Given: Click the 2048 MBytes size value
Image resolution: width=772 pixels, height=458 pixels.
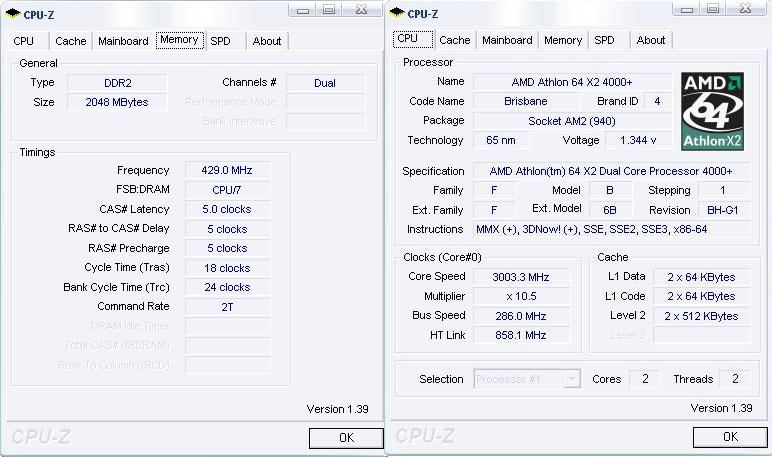Looking at the screenshot, I should (117, 102).
